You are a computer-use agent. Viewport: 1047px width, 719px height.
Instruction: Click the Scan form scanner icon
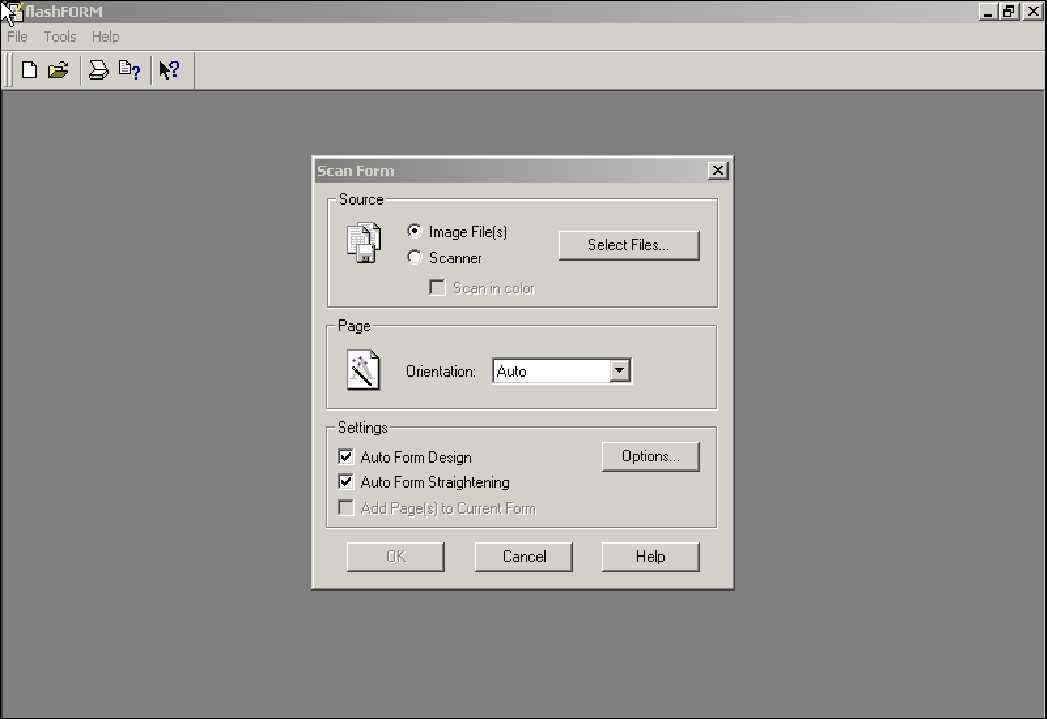click(x=98, y=70)
